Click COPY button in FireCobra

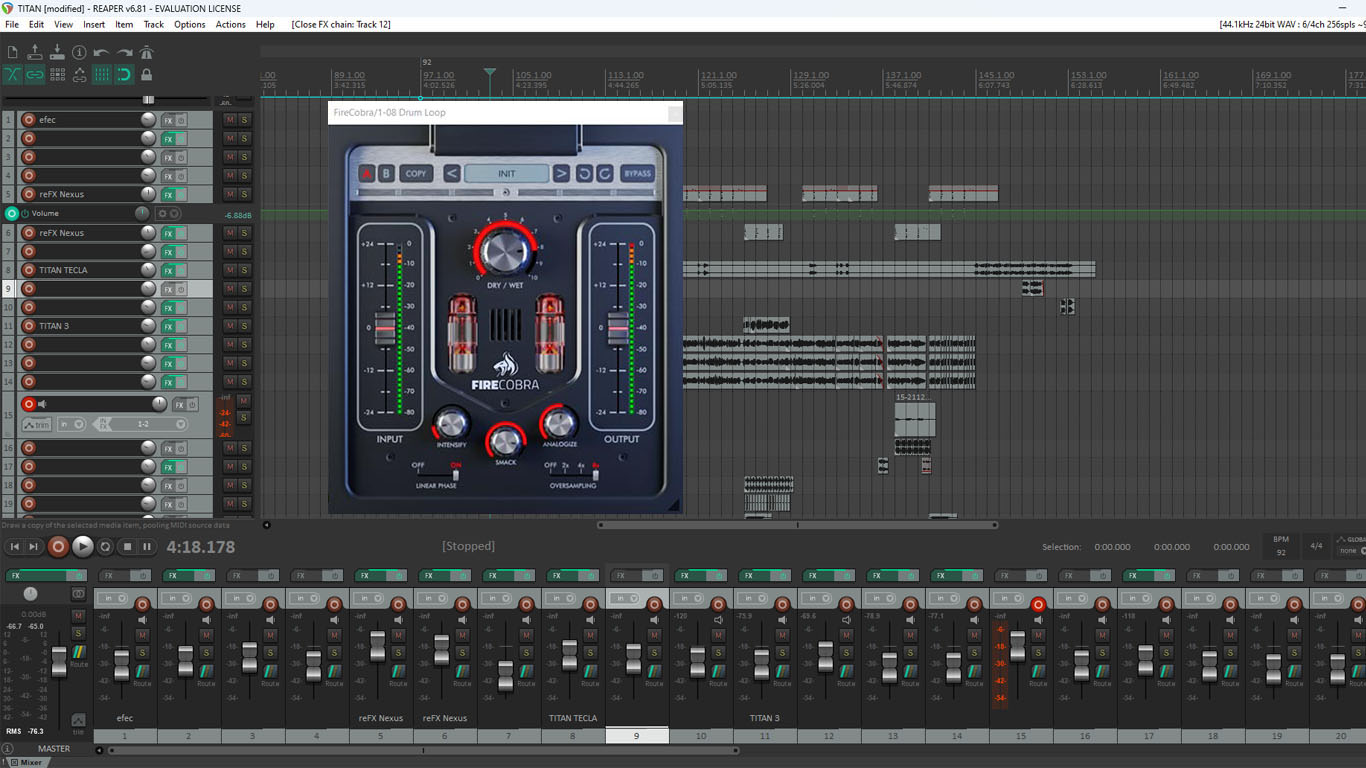coord(416,173)
